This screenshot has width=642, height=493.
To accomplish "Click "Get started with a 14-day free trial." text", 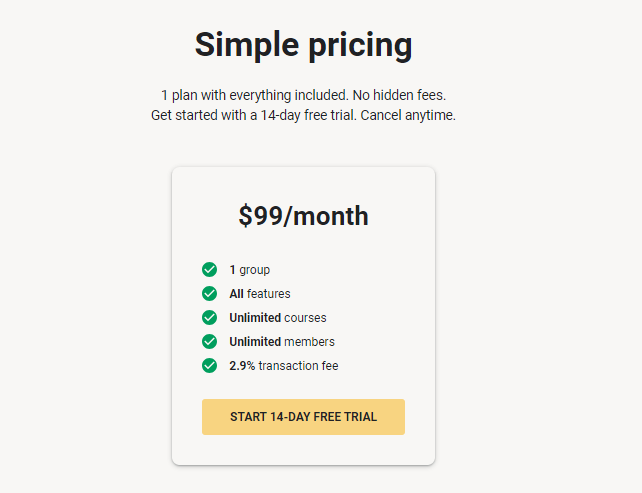I will coord(254,115).
